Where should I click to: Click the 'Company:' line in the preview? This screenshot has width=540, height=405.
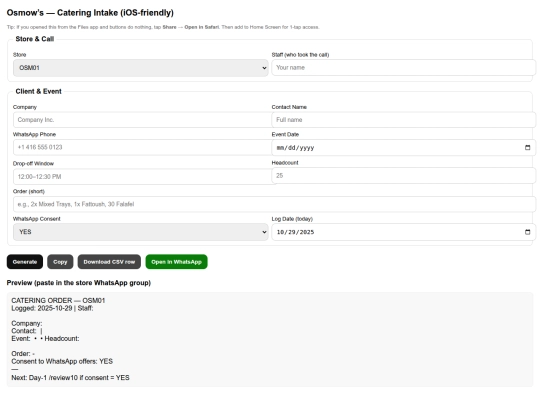(27, 323)
